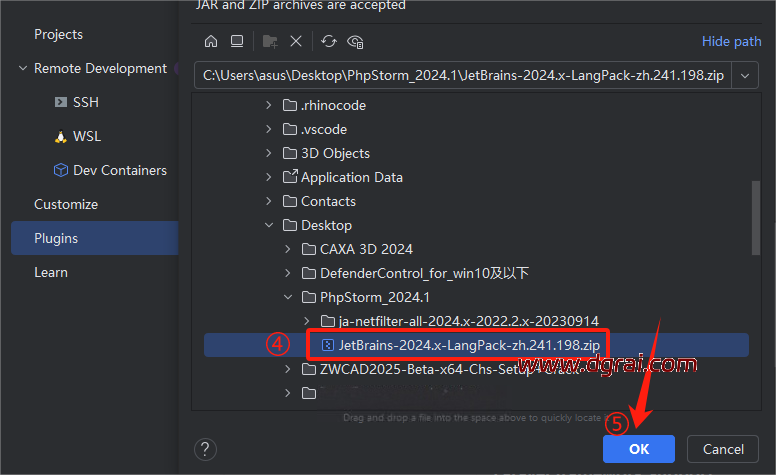The width and height of the screenshot is (776, 475).
Task: Expand the Contacts folder chevron
Action: tap(268, 201)
